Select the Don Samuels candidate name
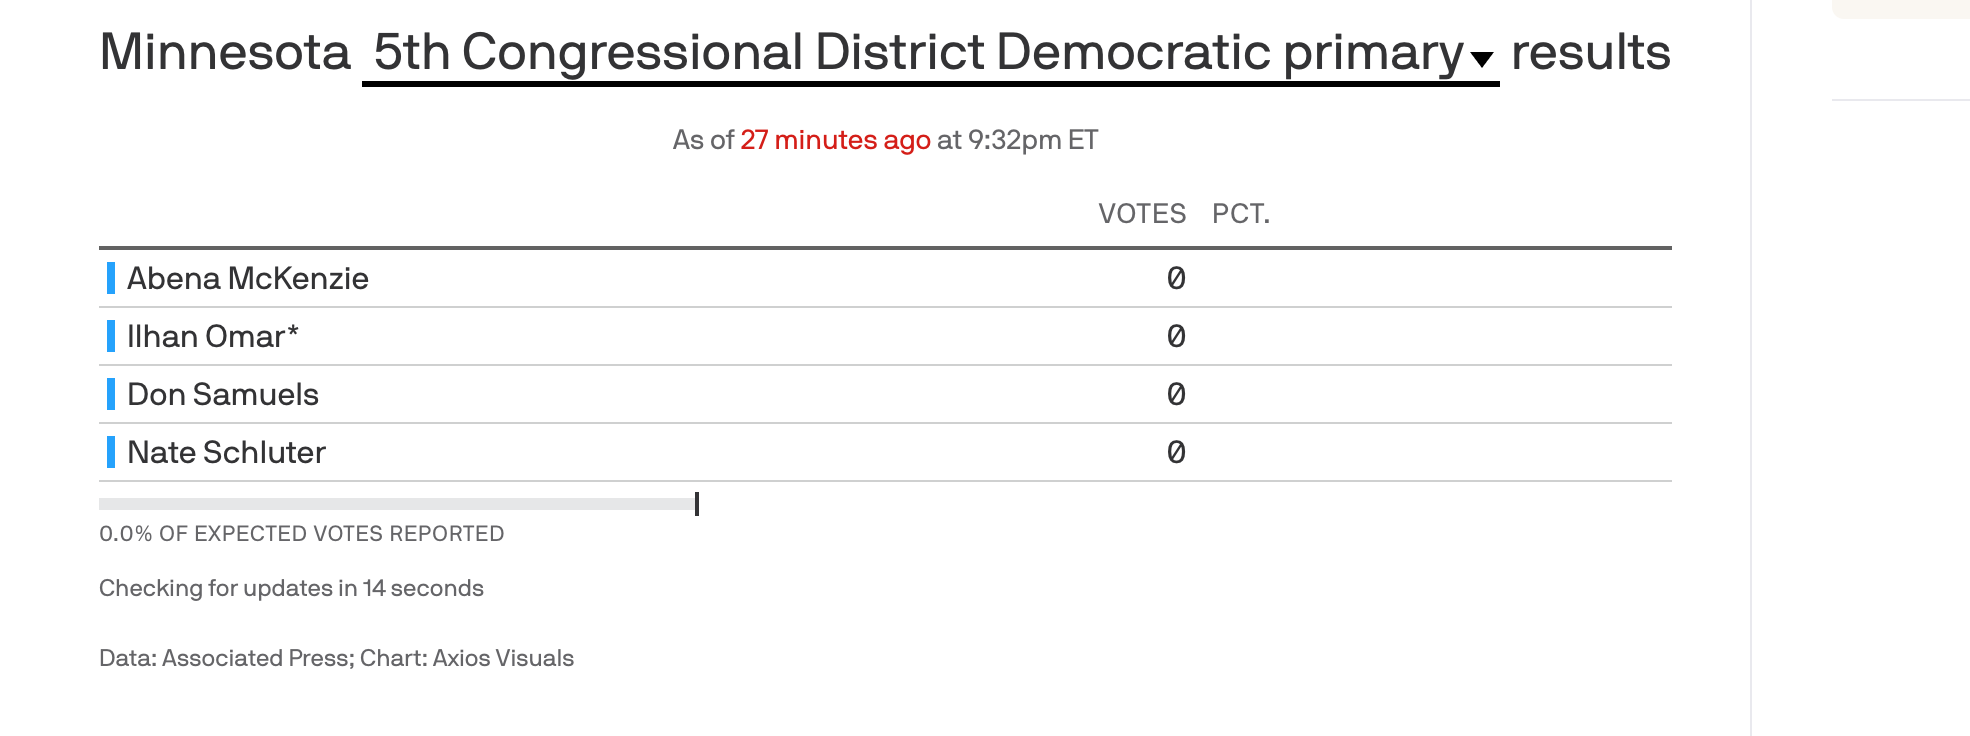The height and width of the screenshot is (736, 1970). click(x=223, y=394)
